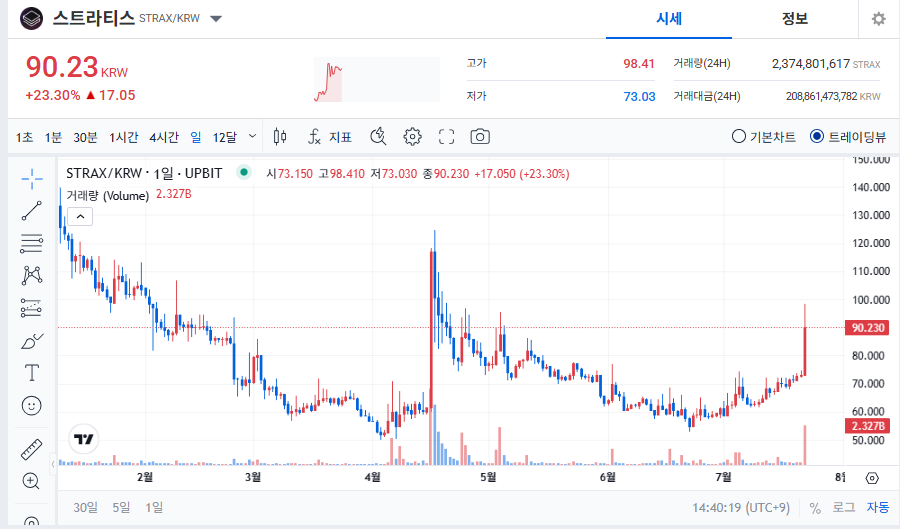Switch to the 정보 tab
This screenshot has width=900, height=529.
(795, 19)
